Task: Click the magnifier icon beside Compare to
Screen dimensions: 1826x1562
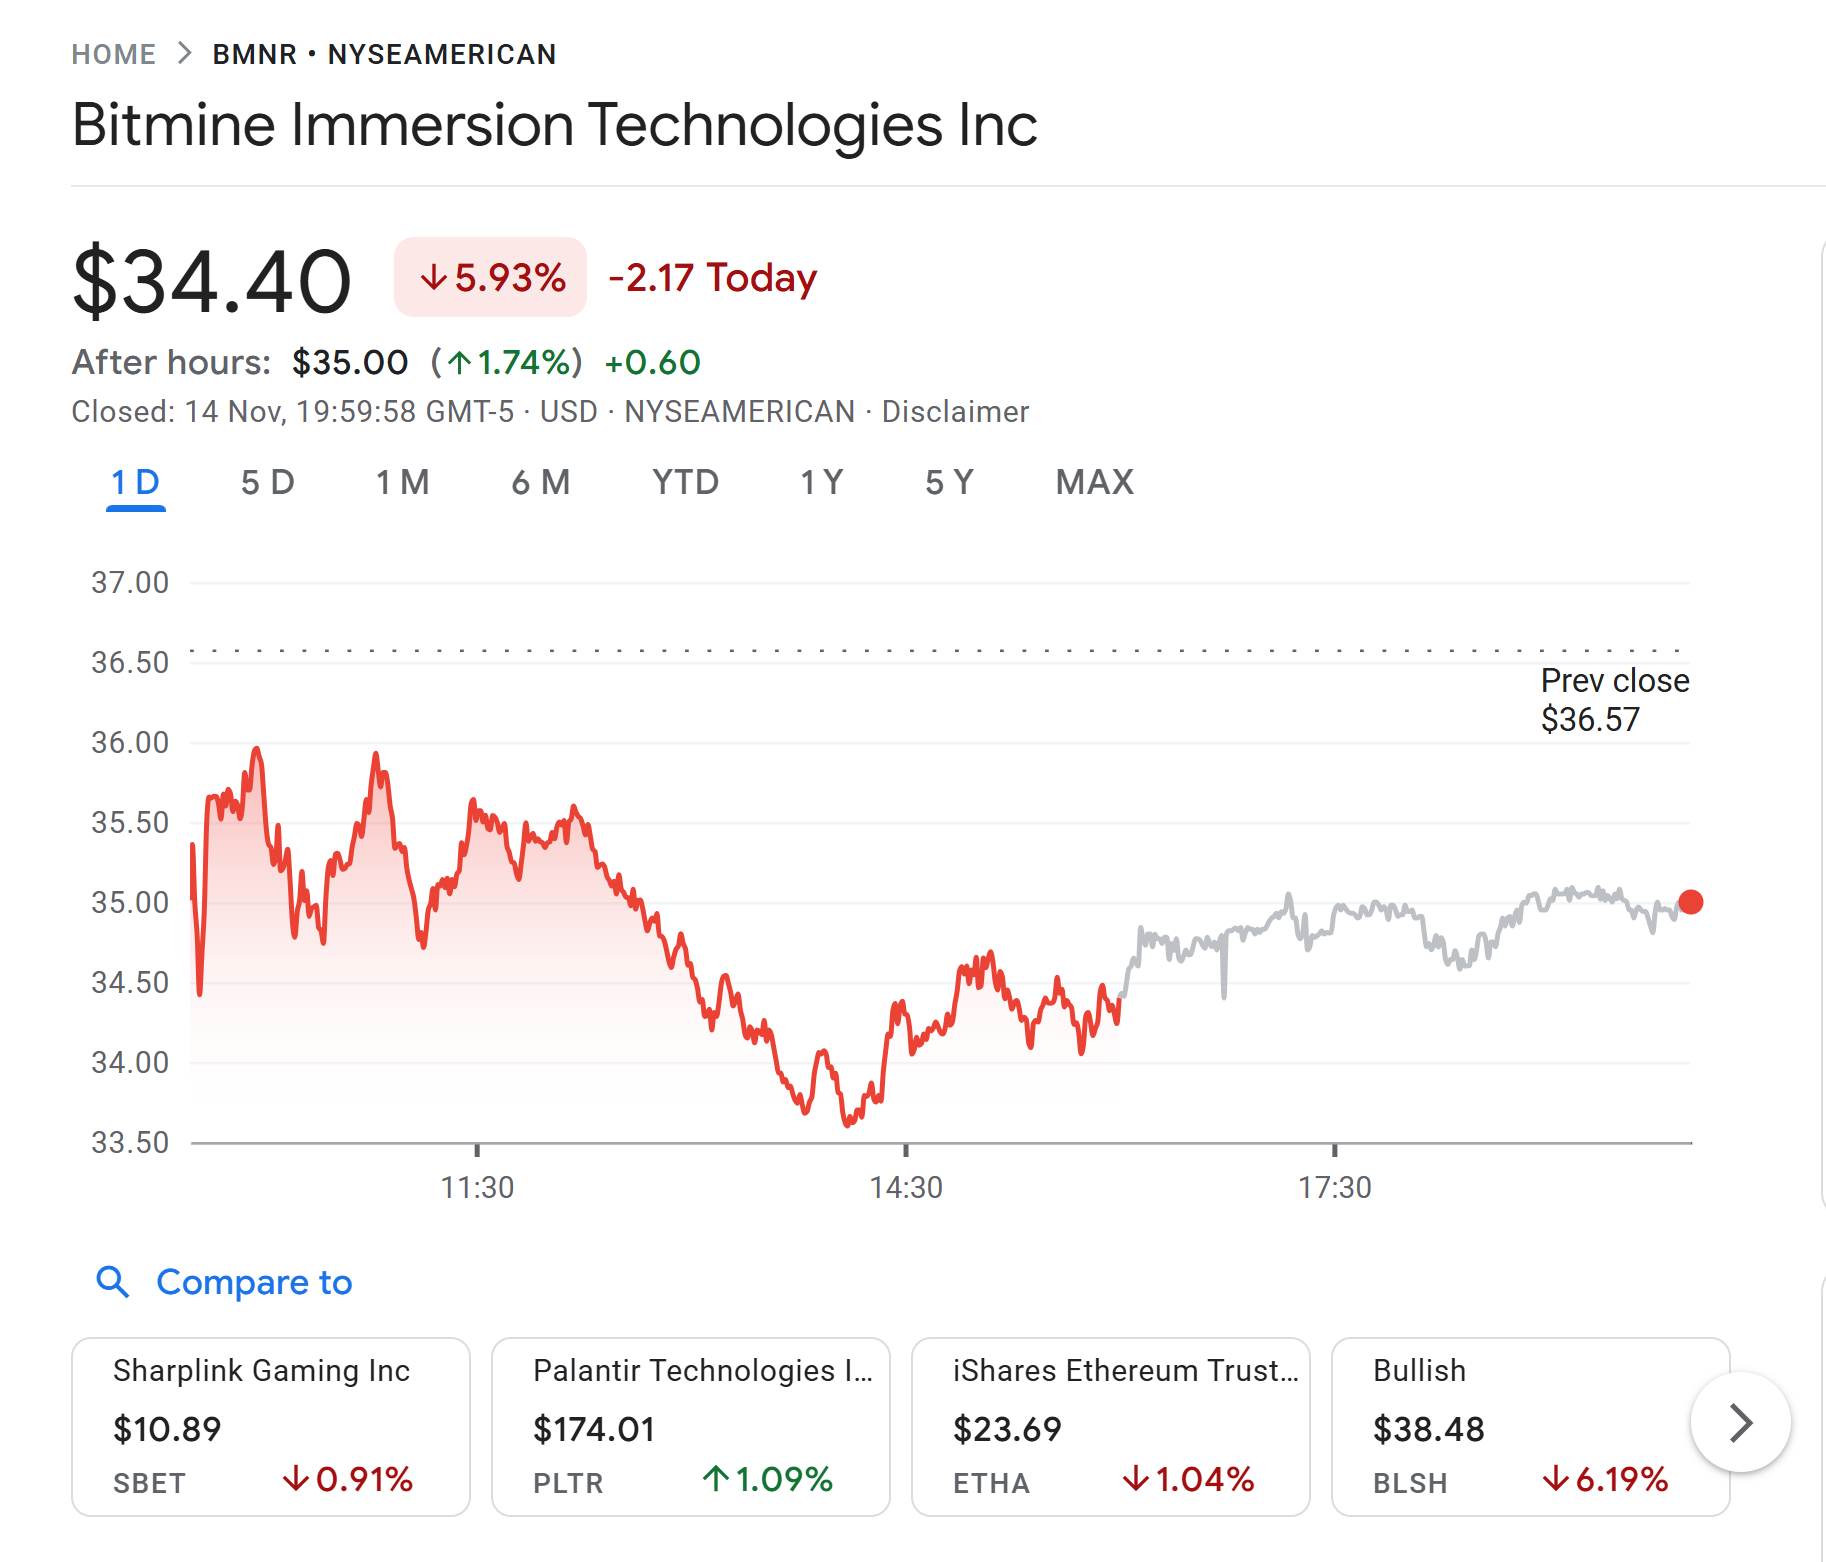Action: click(x=112, y=1283)
